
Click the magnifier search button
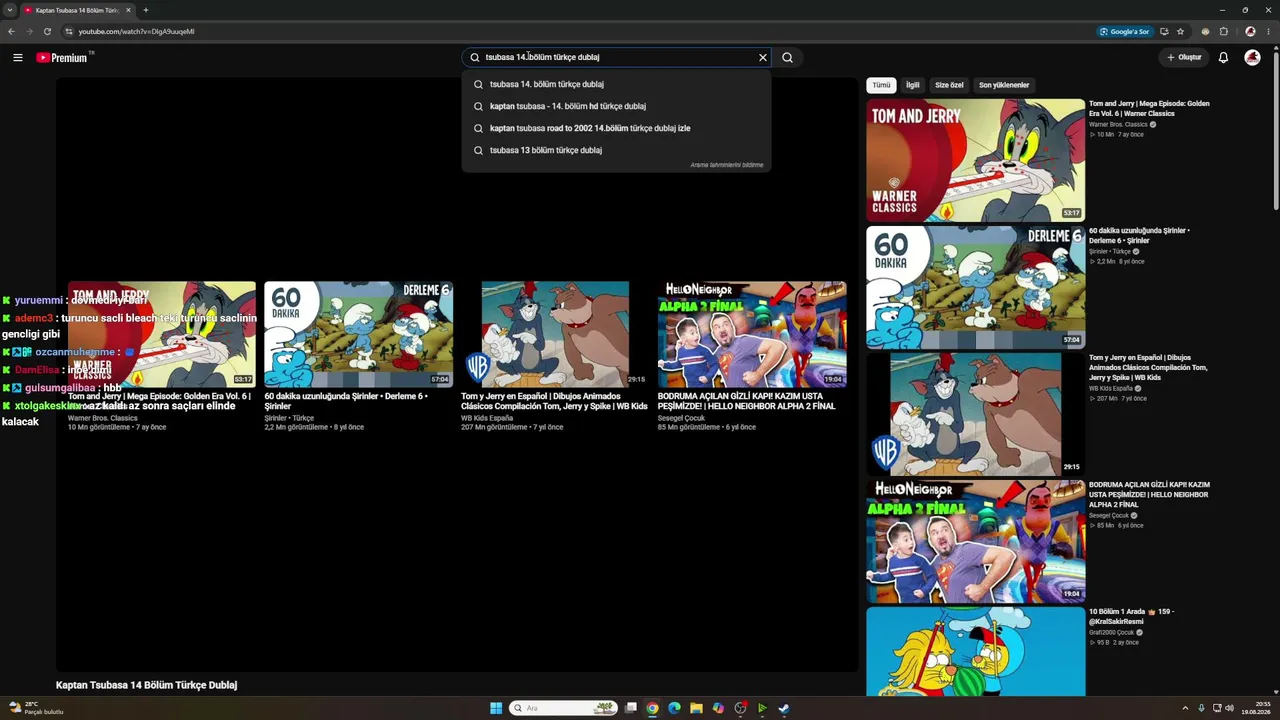787,58
